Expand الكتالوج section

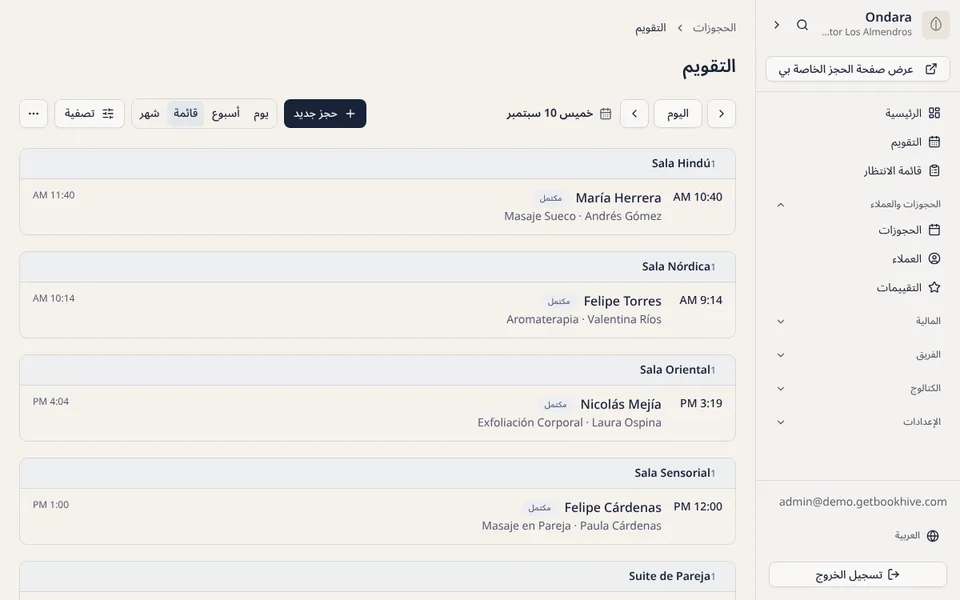click(x=858, y=388)
